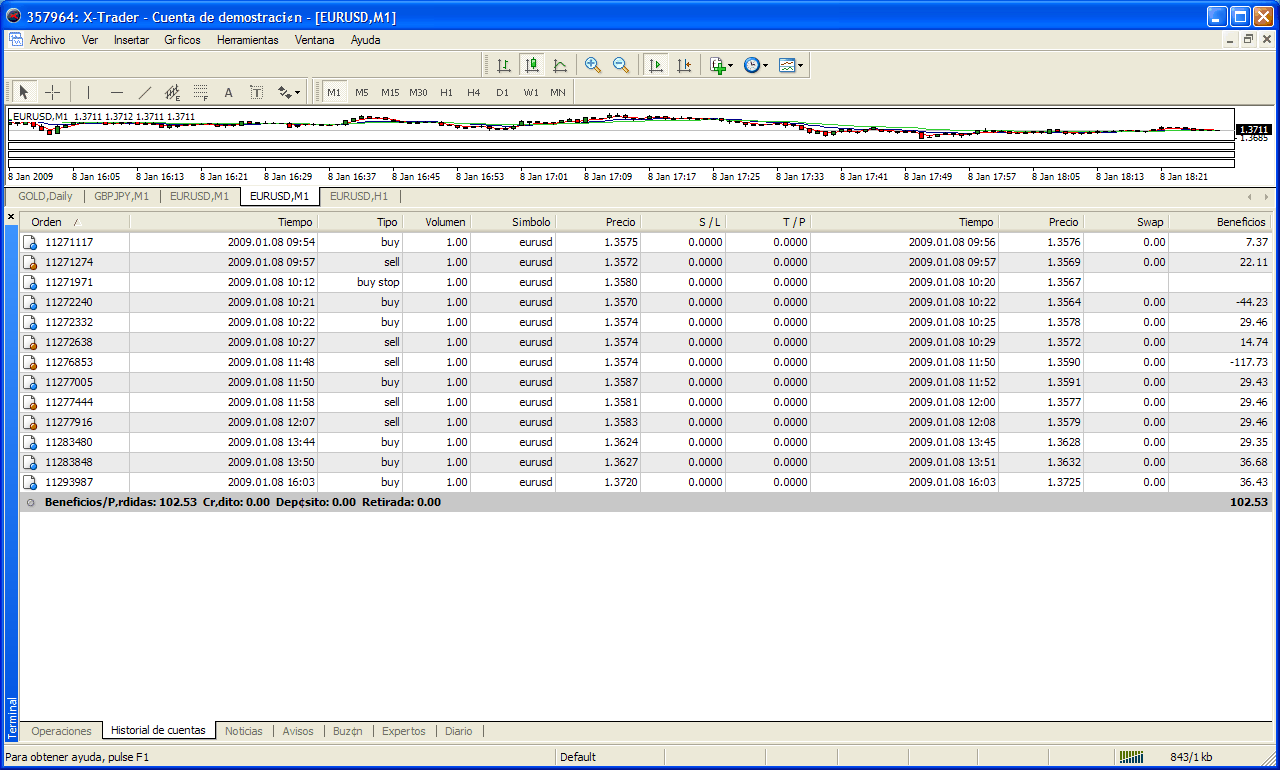
Task: Select the Fibonacci retracement tool
Action: point(200,92)
